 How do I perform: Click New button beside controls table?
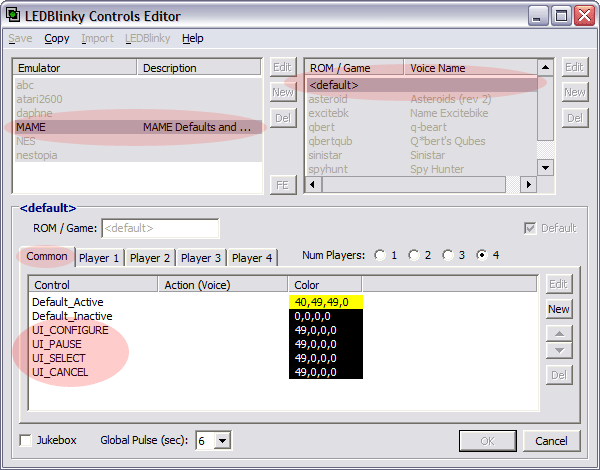tap(559, 309)
